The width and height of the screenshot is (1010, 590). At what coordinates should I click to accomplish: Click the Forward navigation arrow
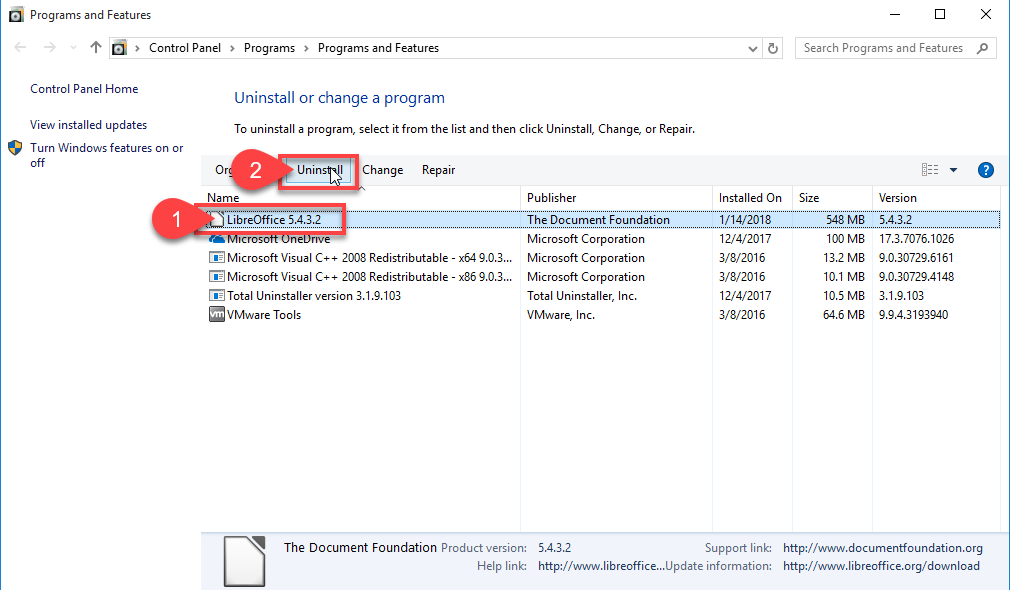point(50,48)
